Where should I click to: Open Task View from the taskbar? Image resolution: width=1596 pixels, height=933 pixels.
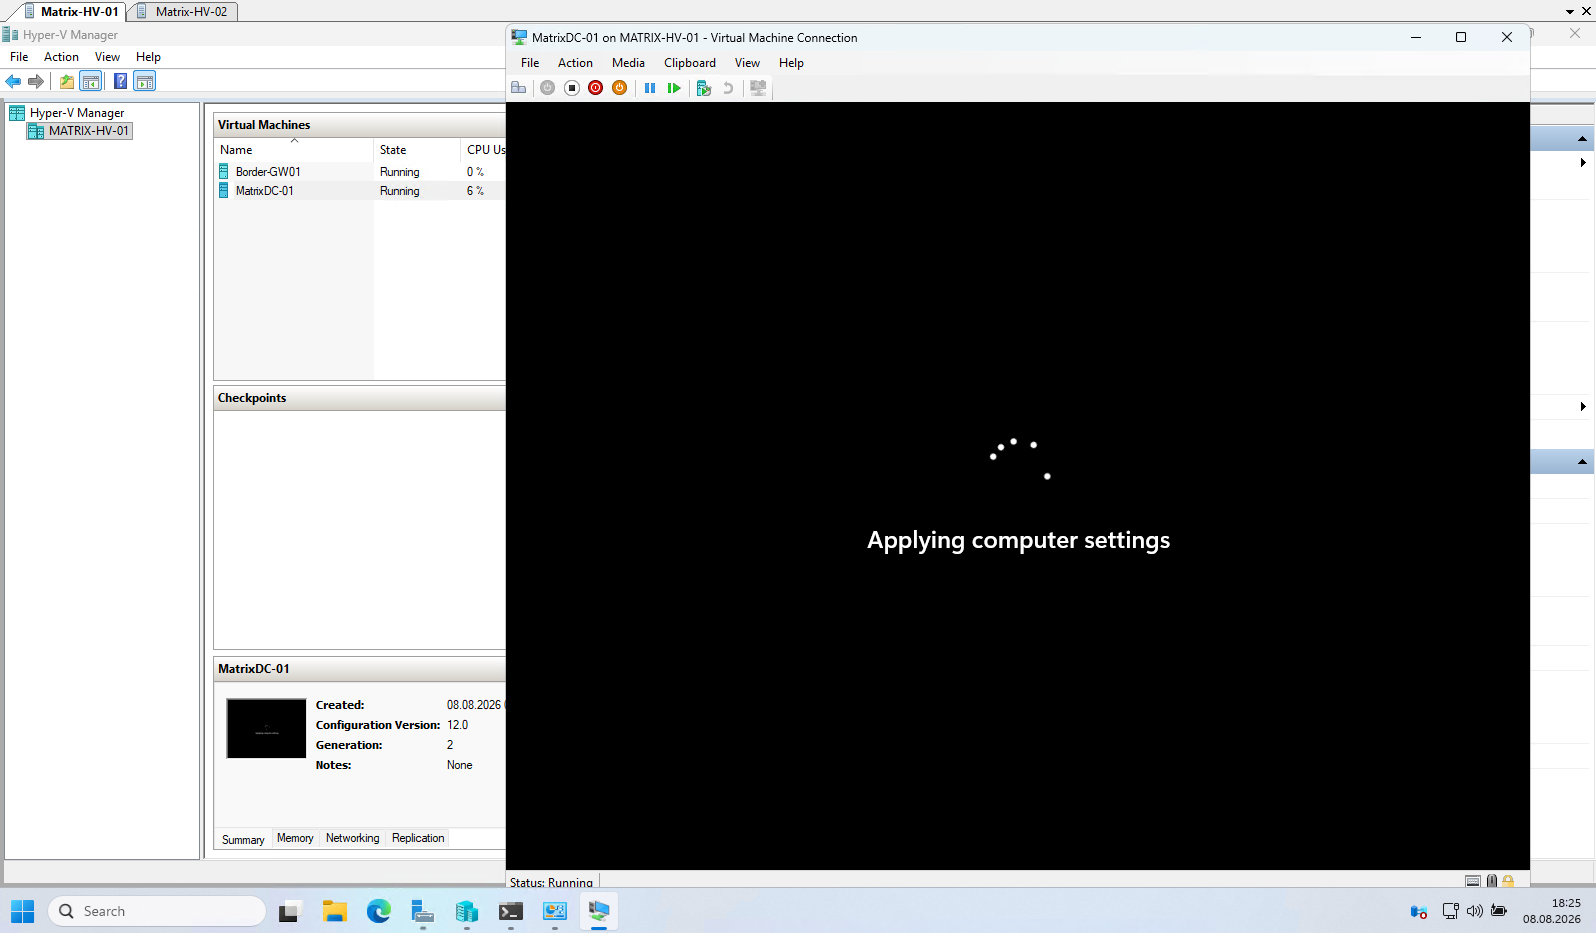pyautogui.click(x=290, y=911)
